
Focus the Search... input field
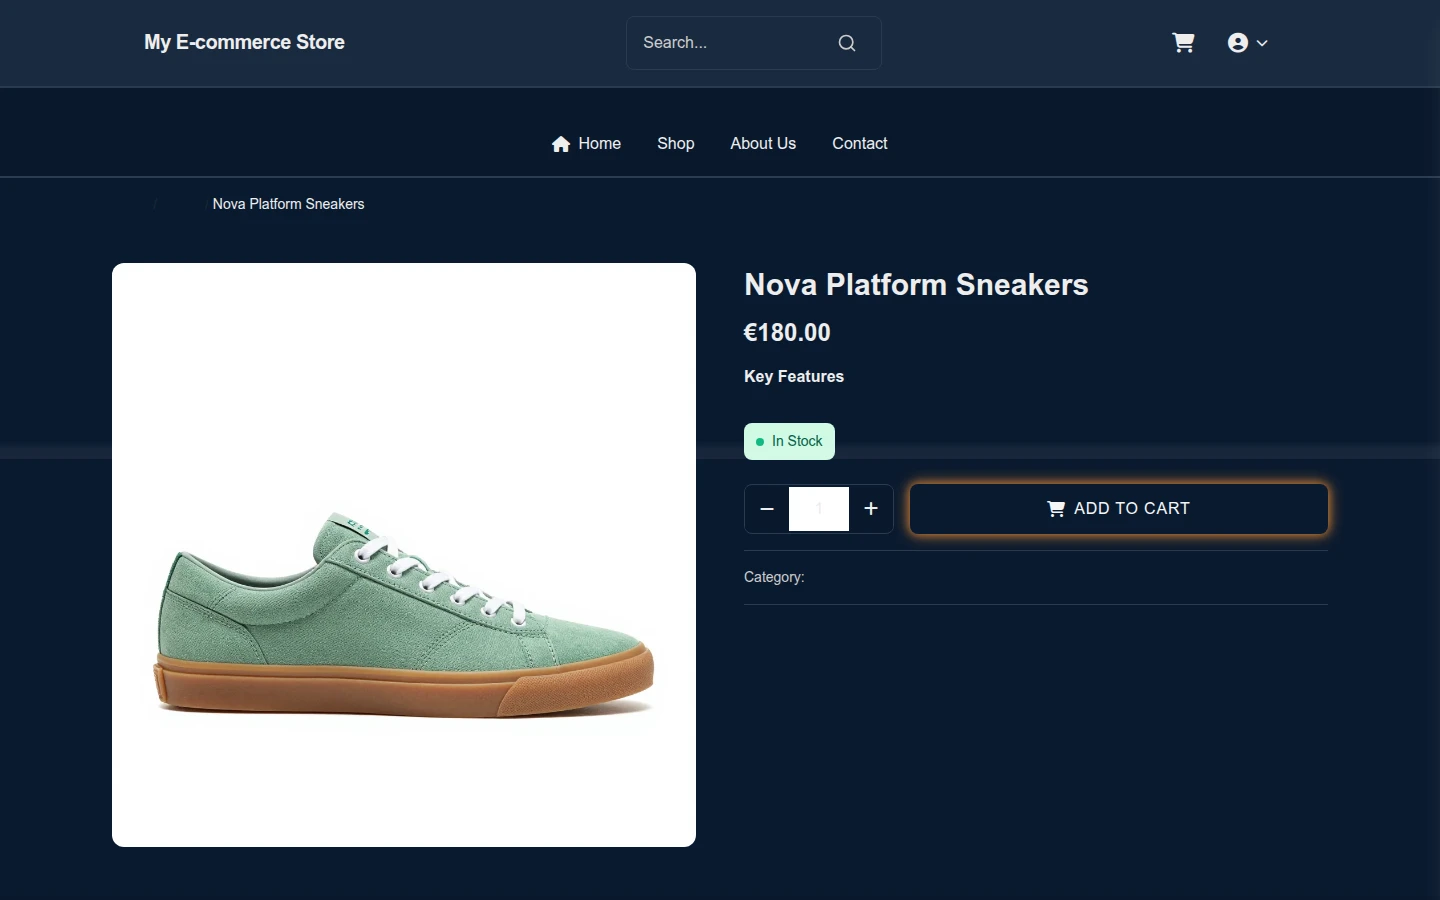coord(753,43)
